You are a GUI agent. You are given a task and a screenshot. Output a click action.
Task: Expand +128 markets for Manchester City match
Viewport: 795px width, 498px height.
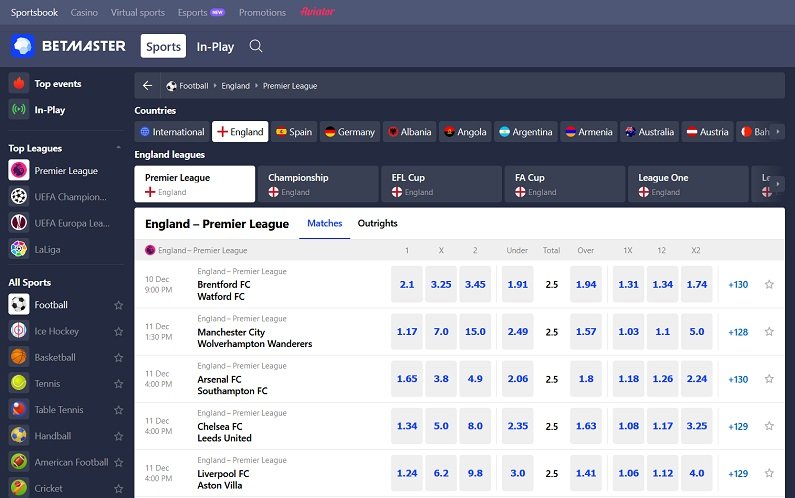tap(738, 332)
